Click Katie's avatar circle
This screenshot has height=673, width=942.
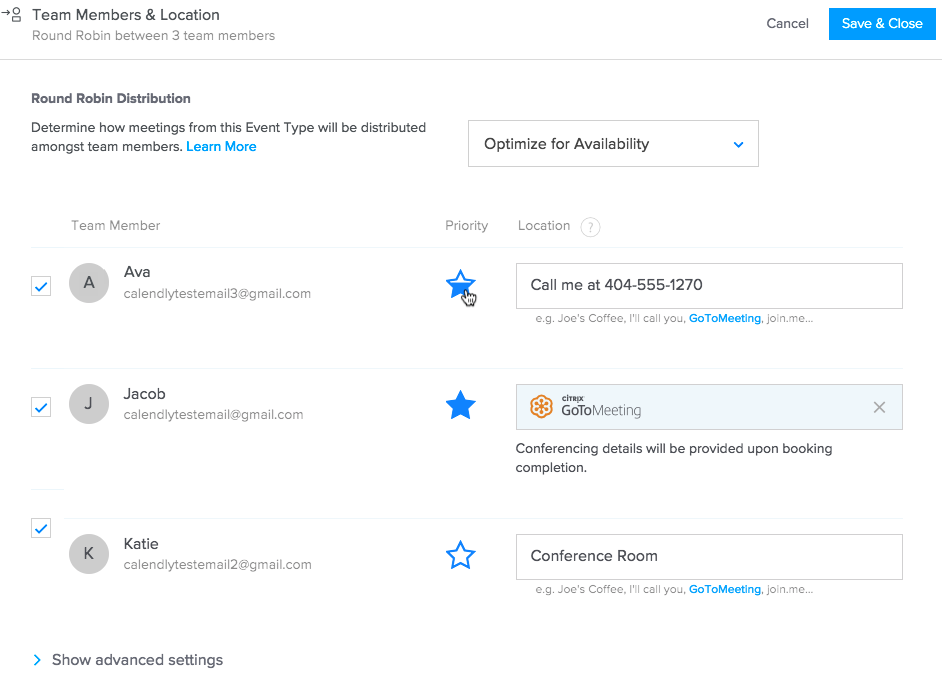pos(89,553)
